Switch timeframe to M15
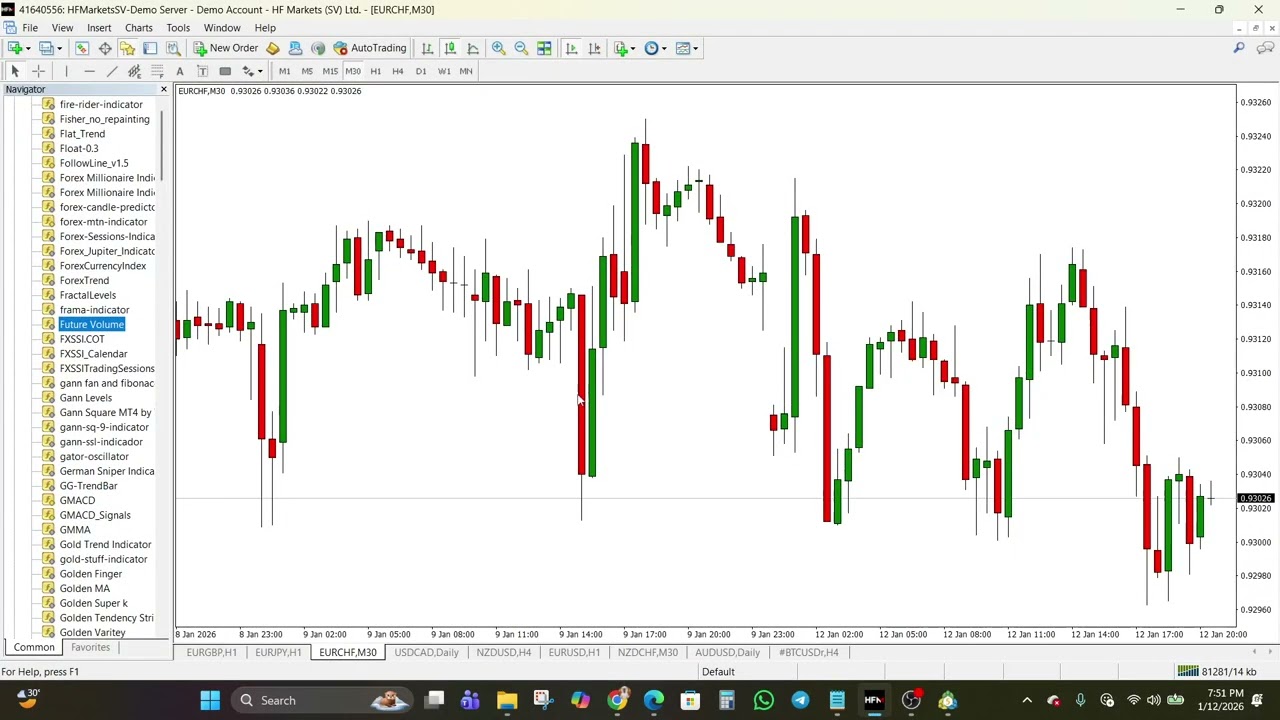Image resolution: width=1280 pixels, height=720 pixels. 330,71
